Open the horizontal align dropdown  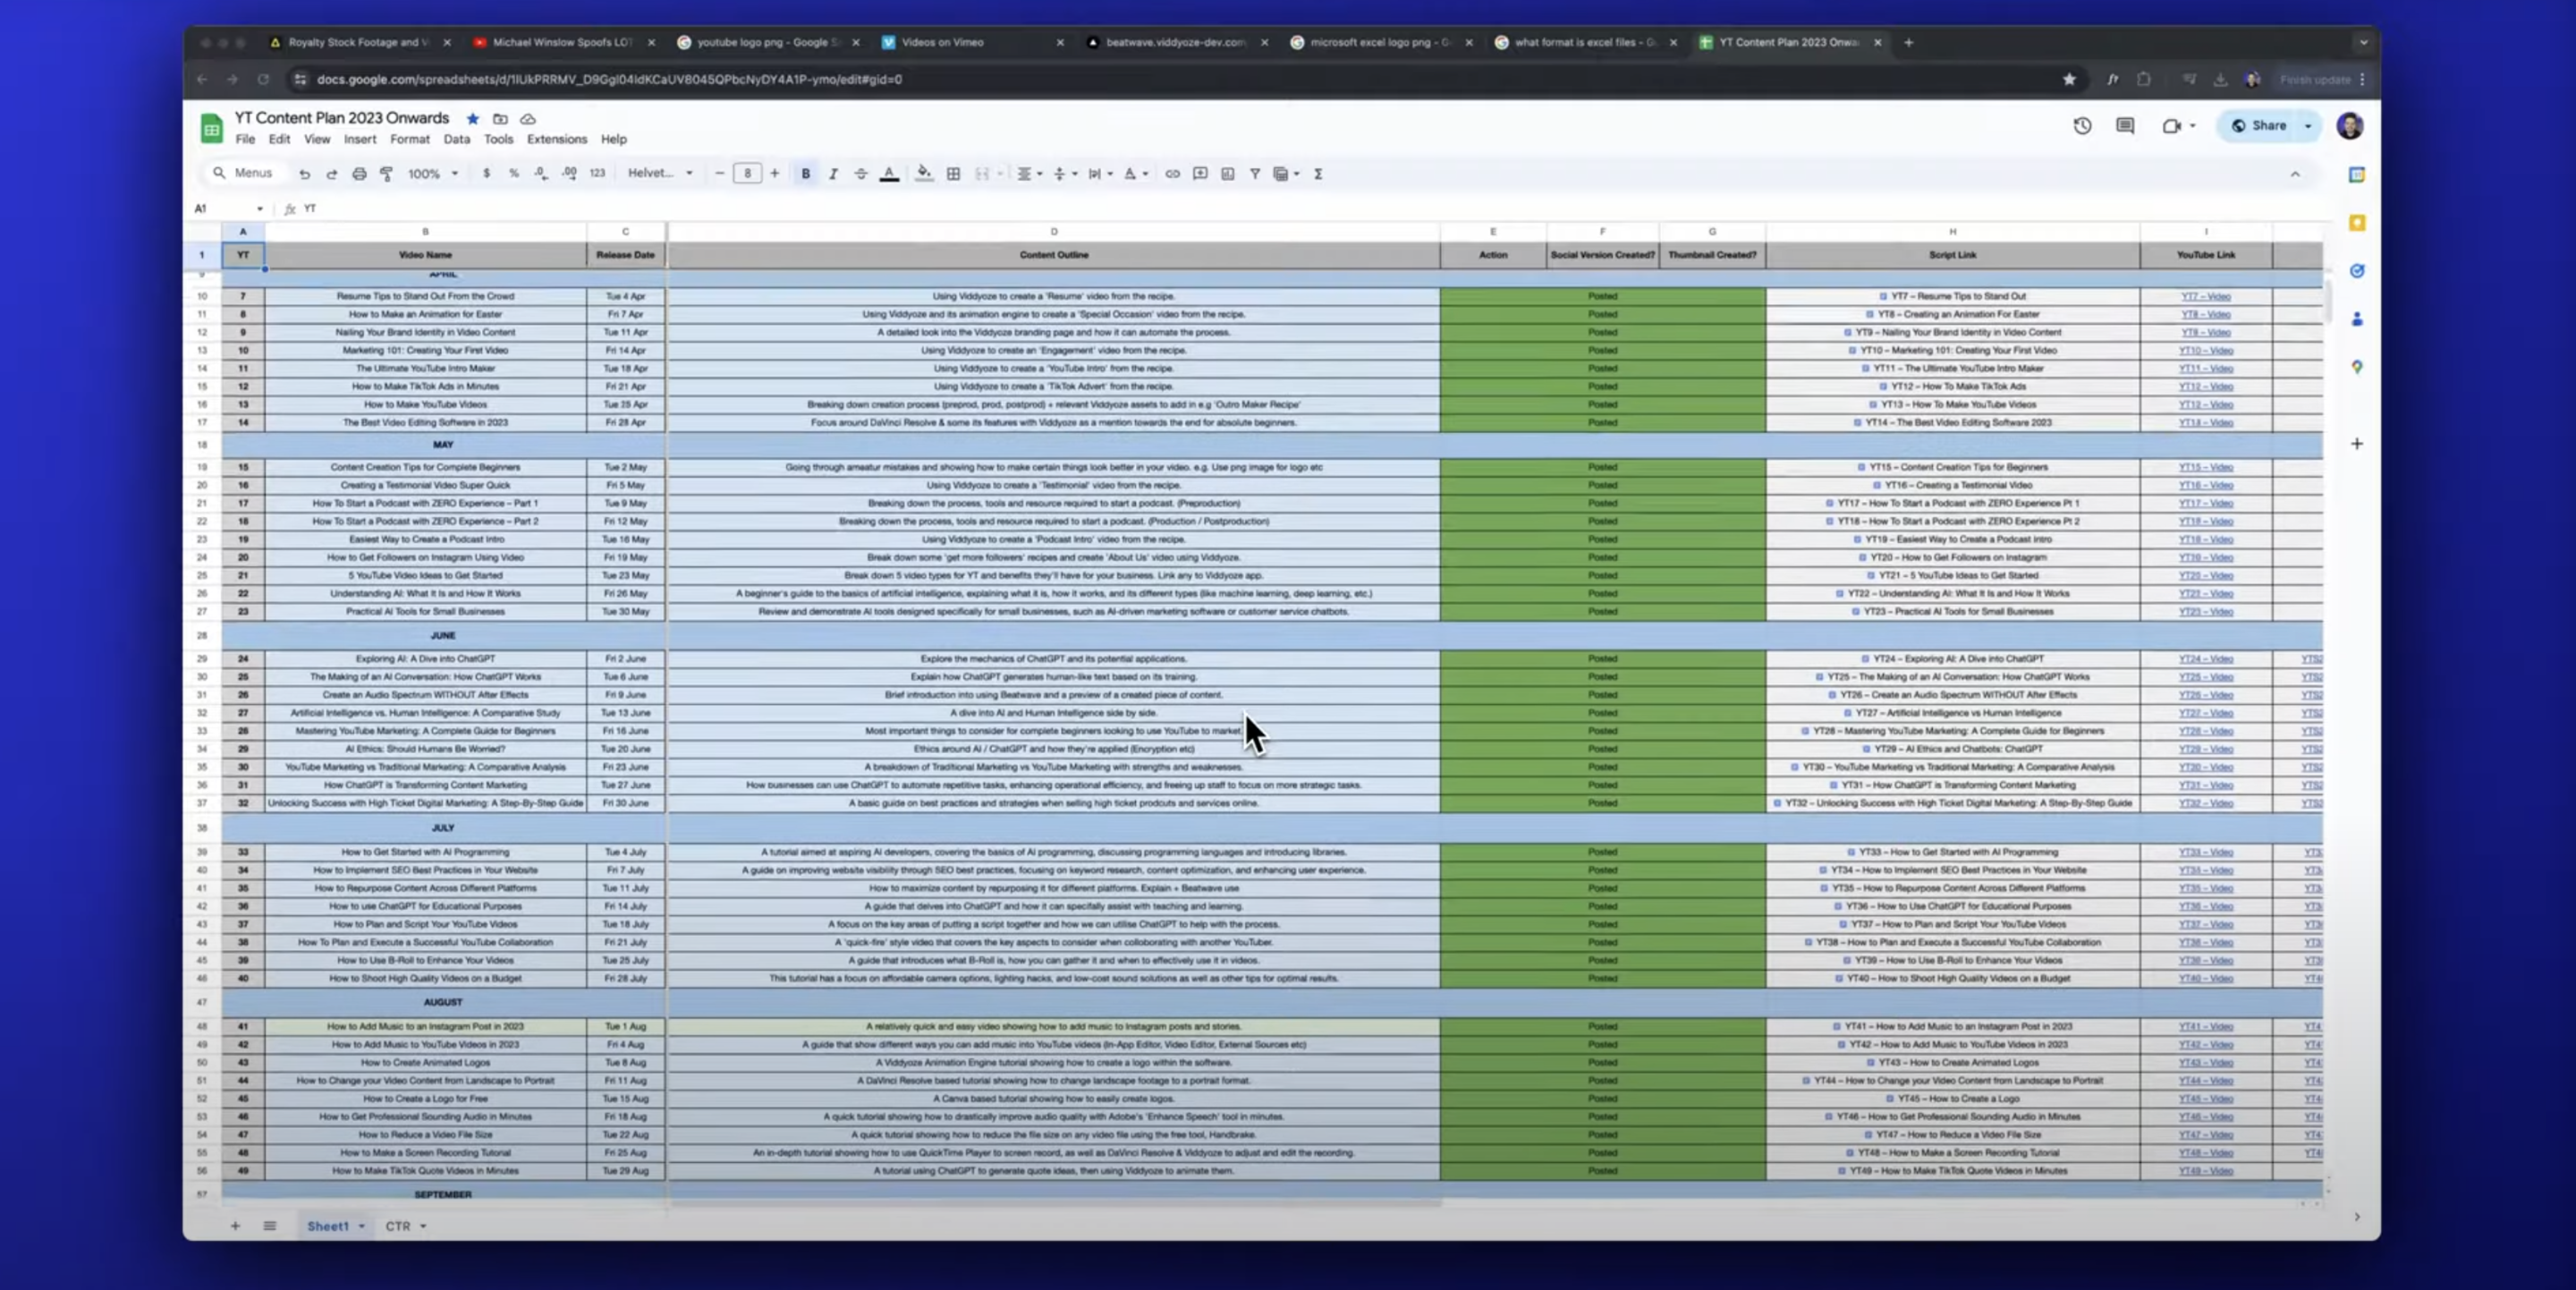1029,174
